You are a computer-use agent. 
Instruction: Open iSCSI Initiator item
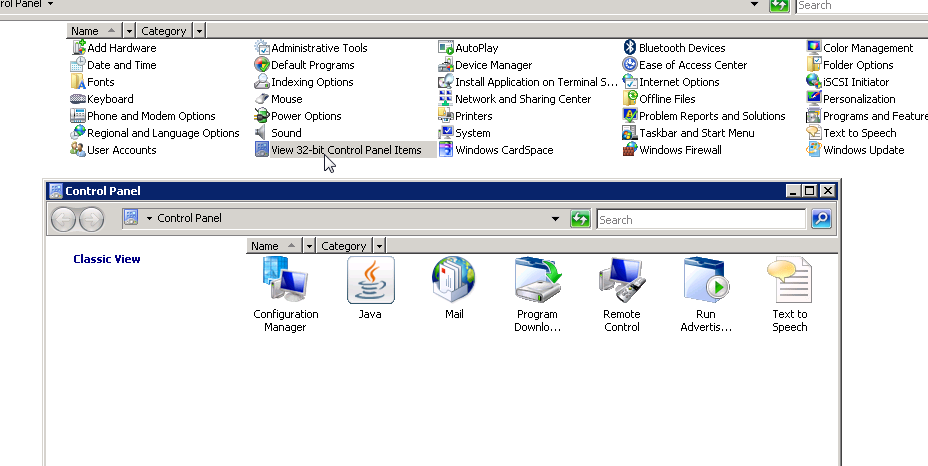coord(848,82)
